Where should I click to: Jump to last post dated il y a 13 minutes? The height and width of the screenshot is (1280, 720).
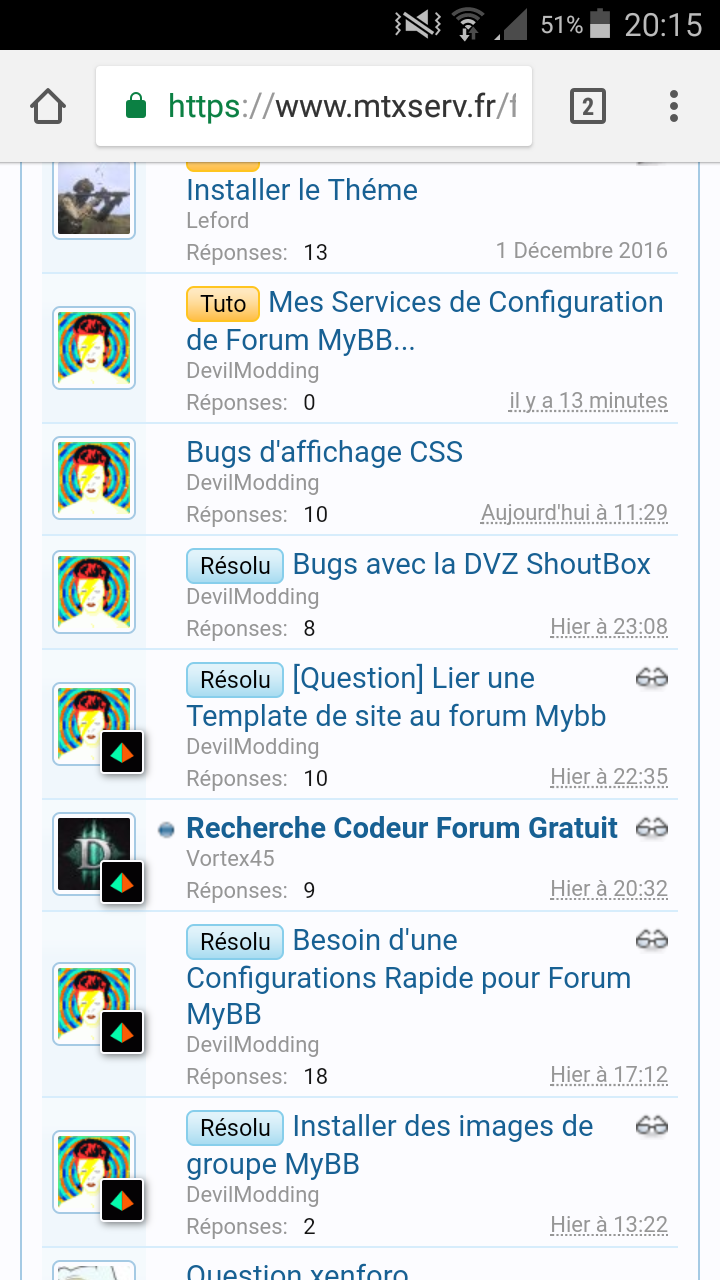click(x=588, y=401)
